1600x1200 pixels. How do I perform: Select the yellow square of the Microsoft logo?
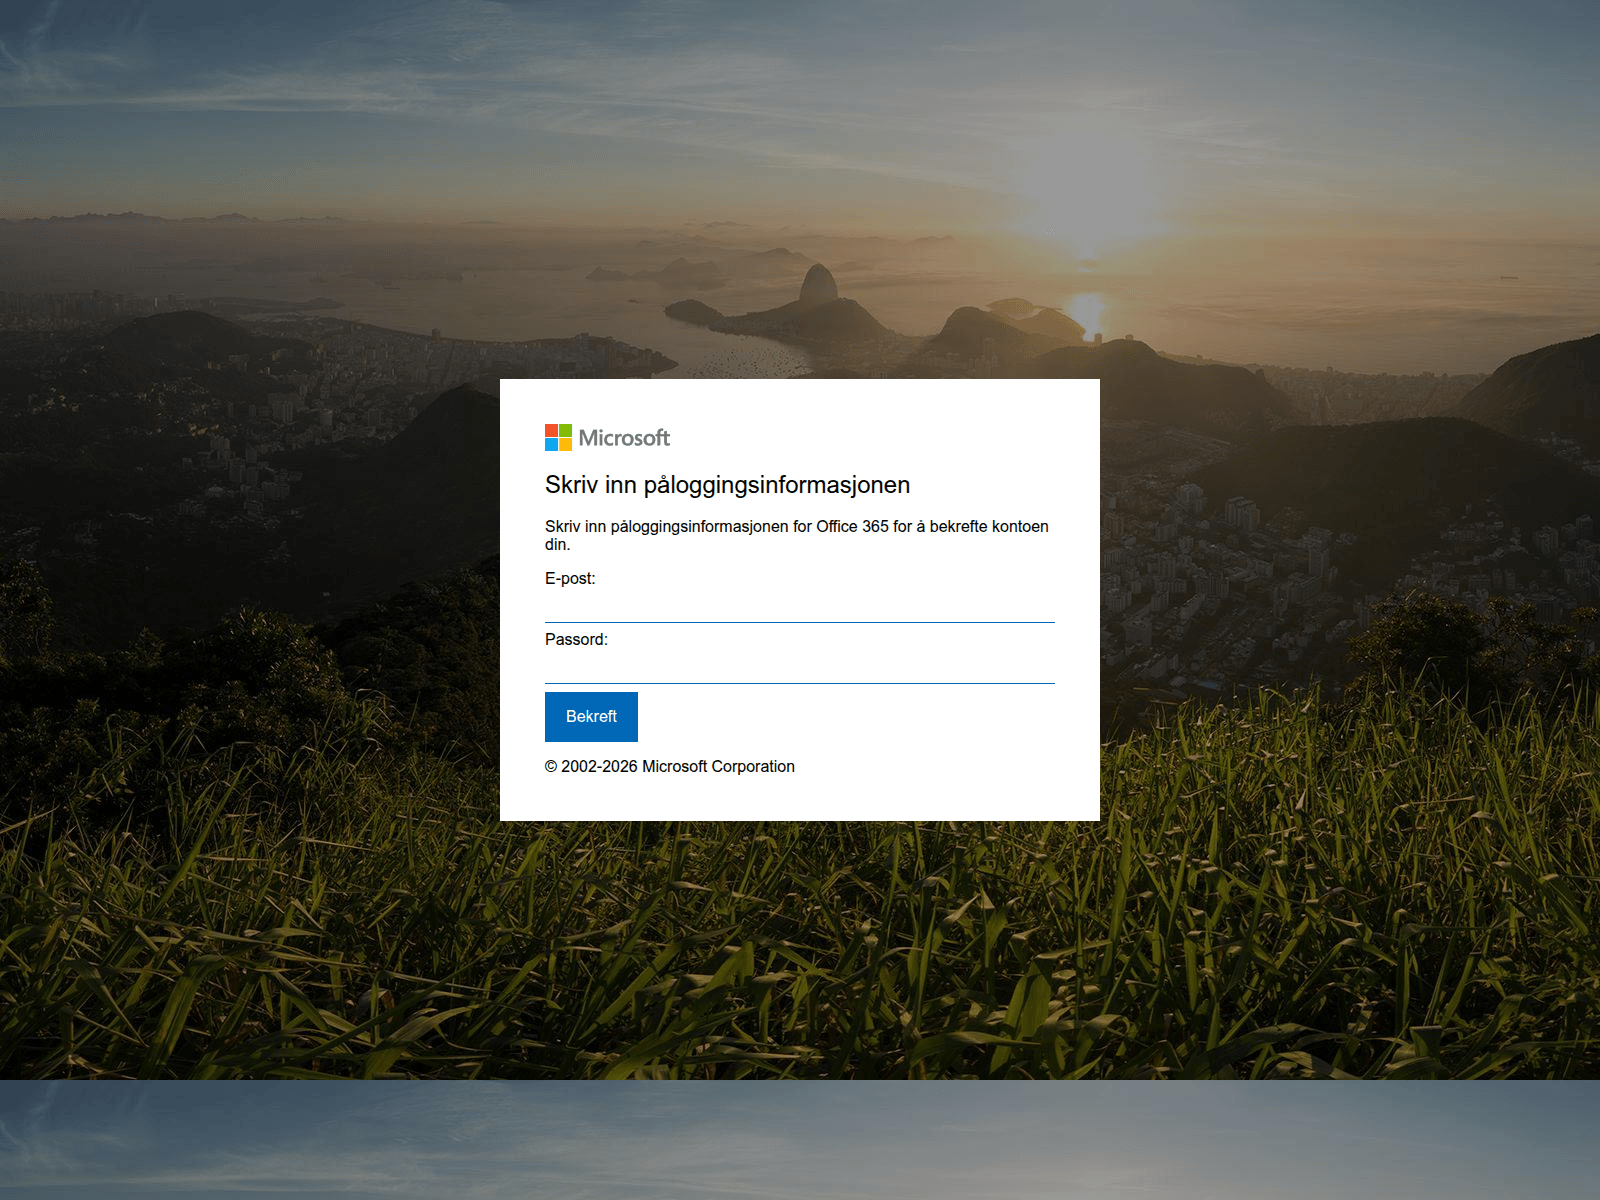[565, 444]
